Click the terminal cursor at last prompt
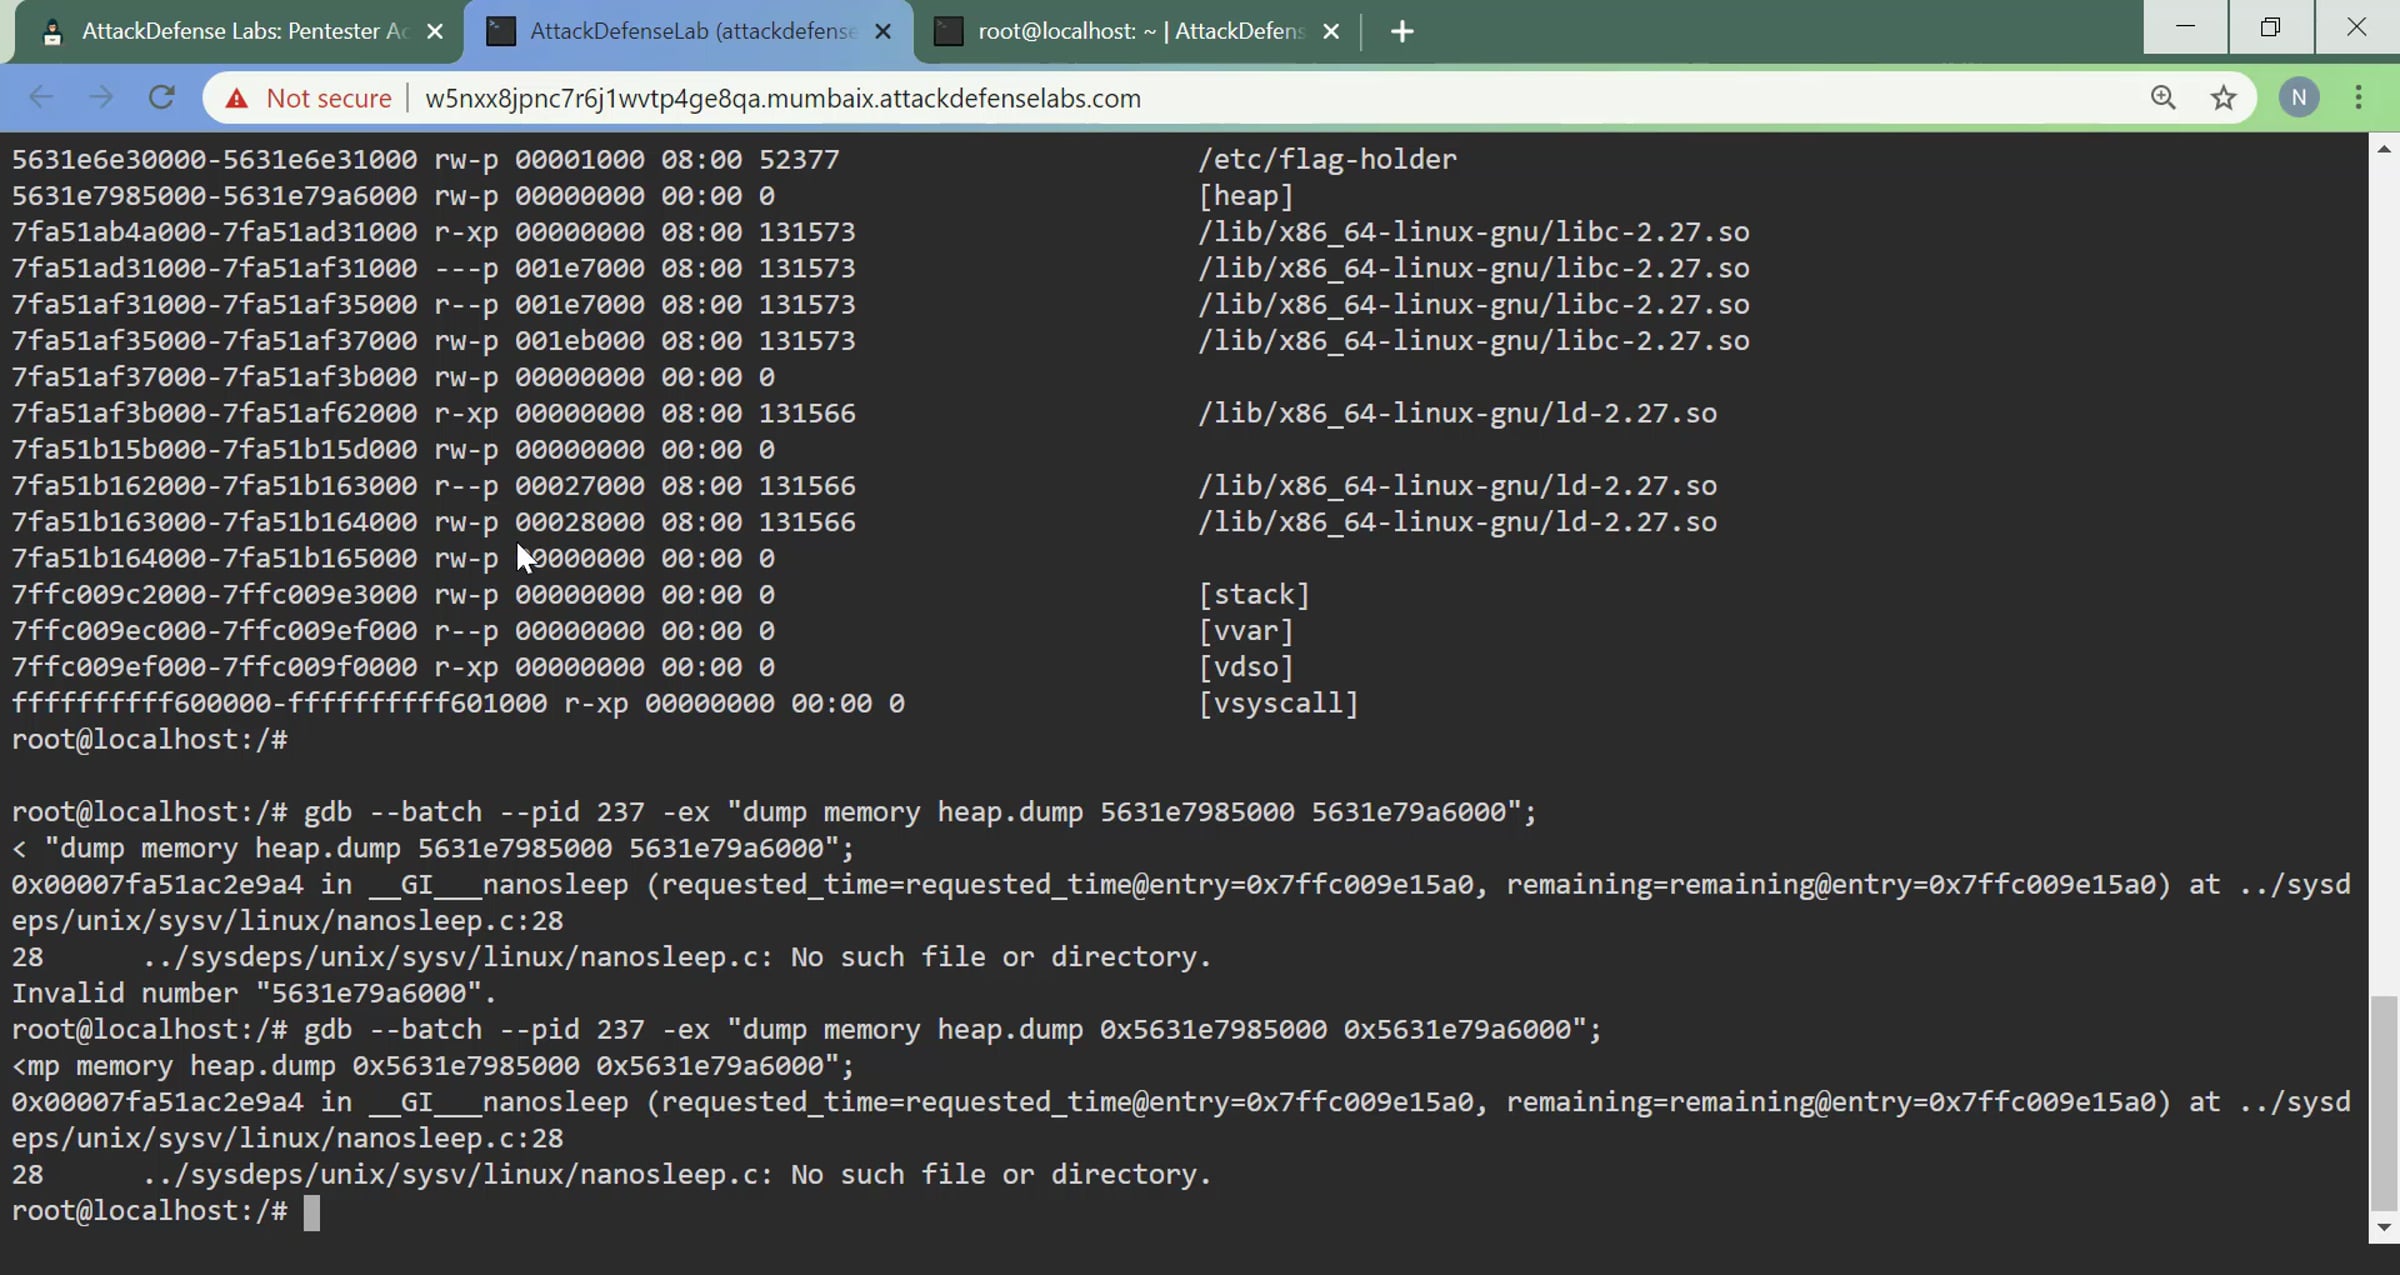The image size is (2400, 1275). point(312,1212)
